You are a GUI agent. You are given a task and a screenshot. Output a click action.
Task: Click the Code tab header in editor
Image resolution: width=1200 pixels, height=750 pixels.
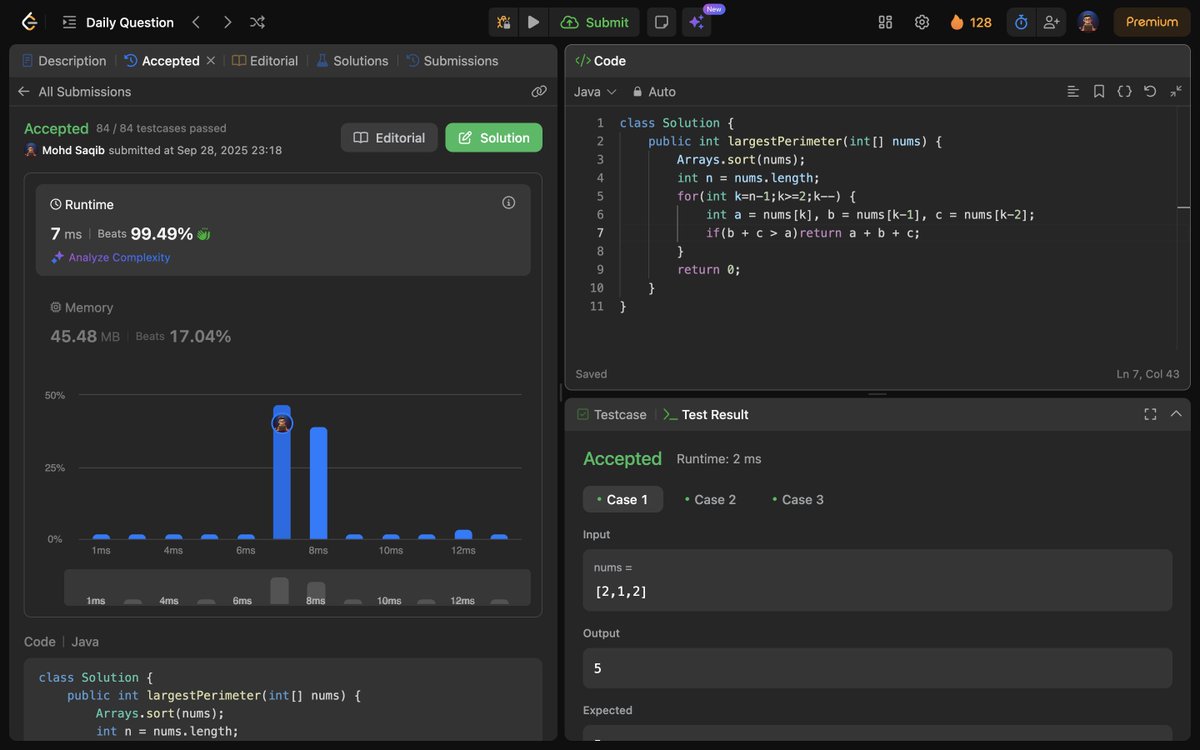(x=601, y=61)
